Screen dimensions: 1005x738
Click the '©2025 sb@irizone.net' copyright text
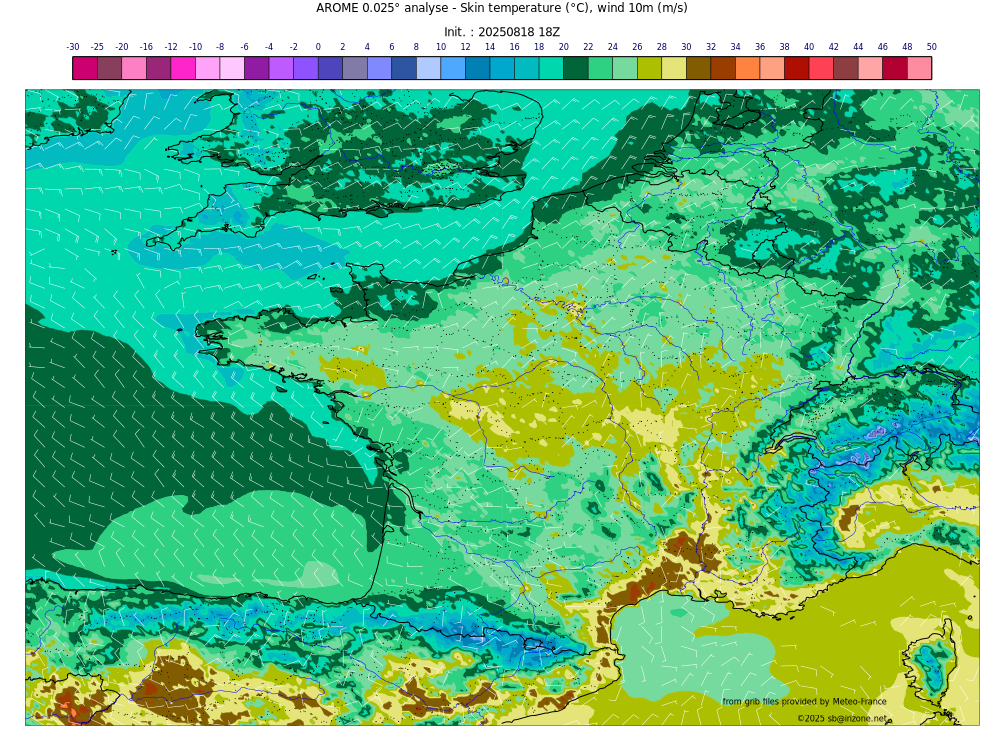[842, 718]
